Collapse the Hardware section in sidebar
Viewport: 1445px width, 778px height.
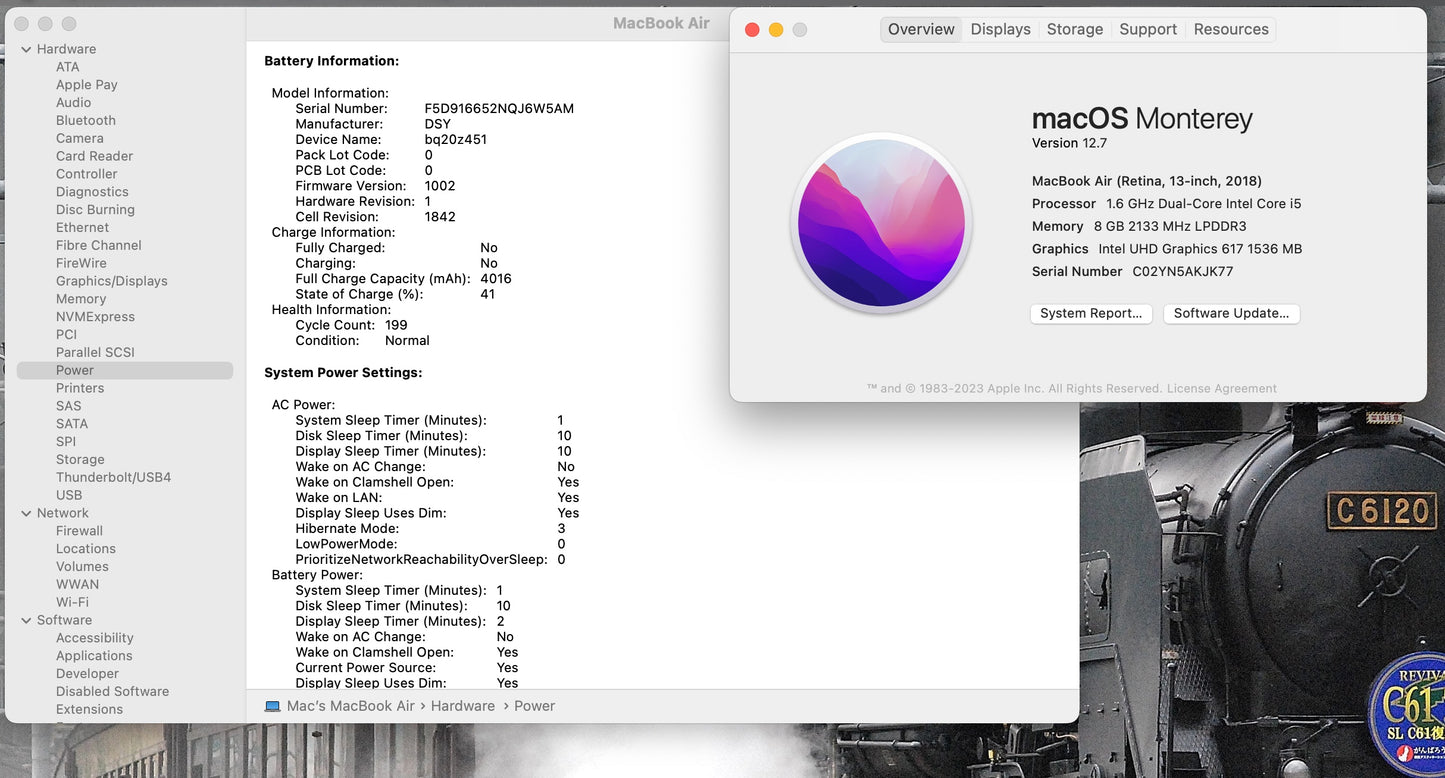click(x=26, y=49)
